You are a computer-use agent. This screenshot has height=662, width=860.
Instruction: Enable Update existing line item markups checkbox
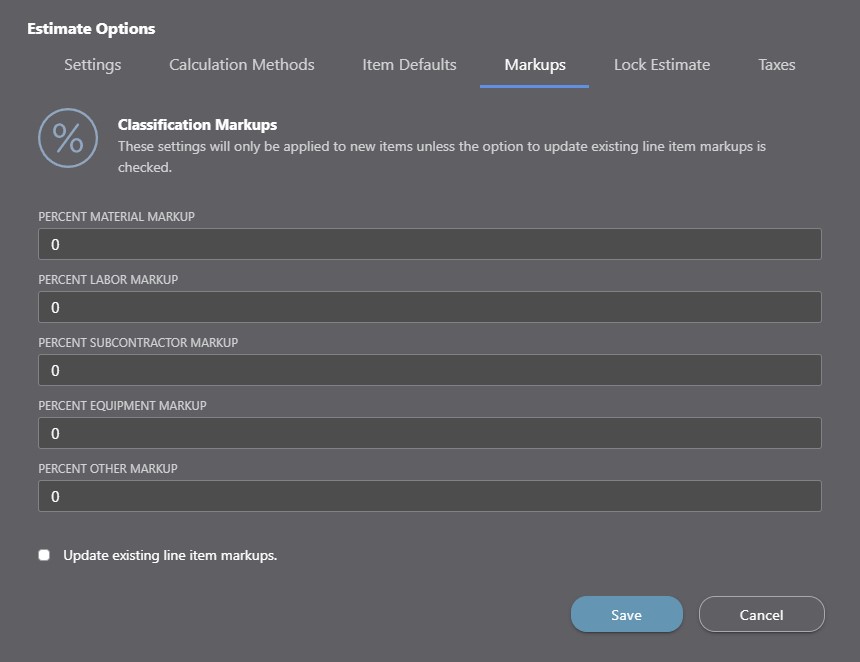click(x=44, y=555)
